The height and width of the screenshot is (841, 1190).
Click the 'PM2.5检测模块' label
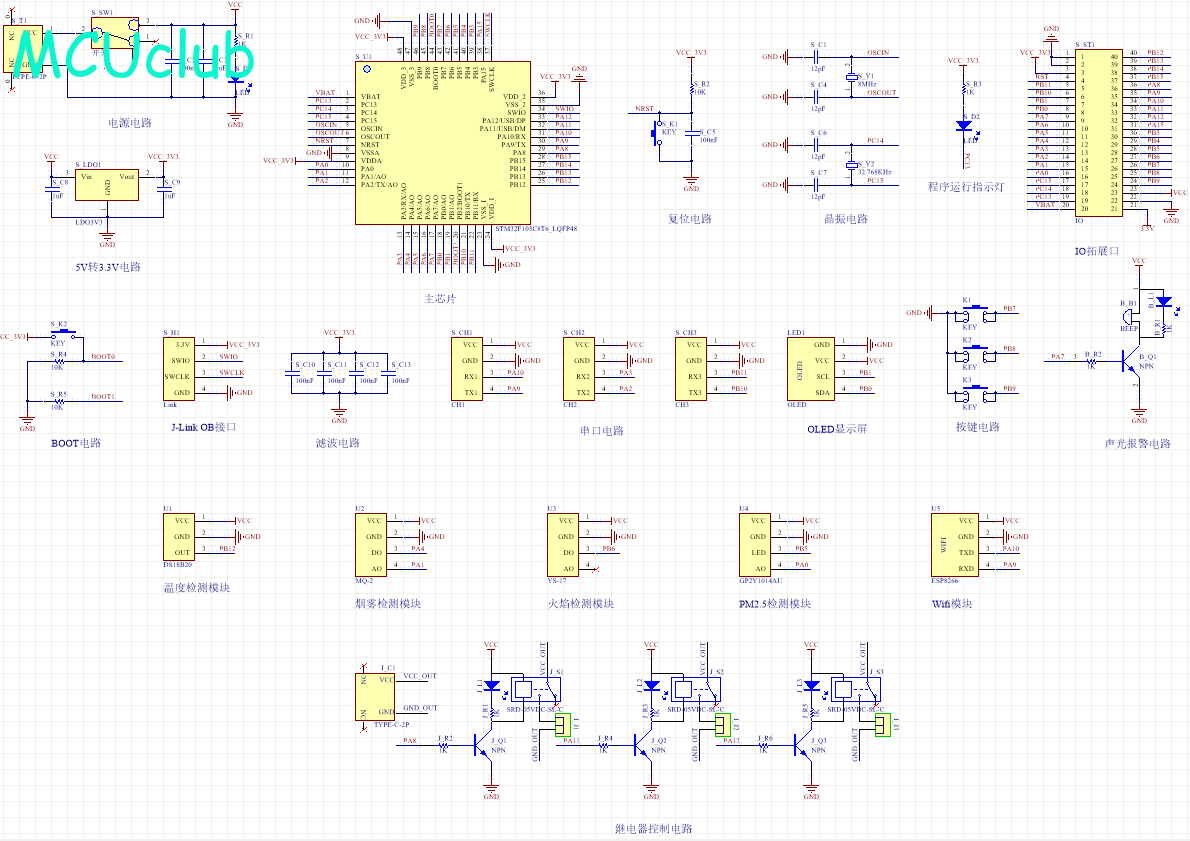click(x=775, y=604)
